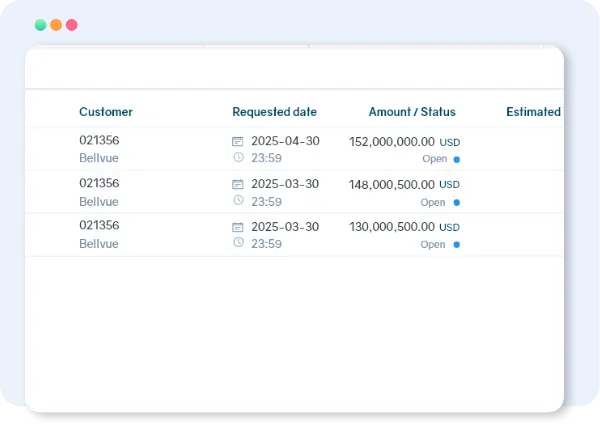The width and height of the screenshot is (600, 431).
Task: Click the blue Open status dot under 148,000,500.00
Action: point(457,202)
